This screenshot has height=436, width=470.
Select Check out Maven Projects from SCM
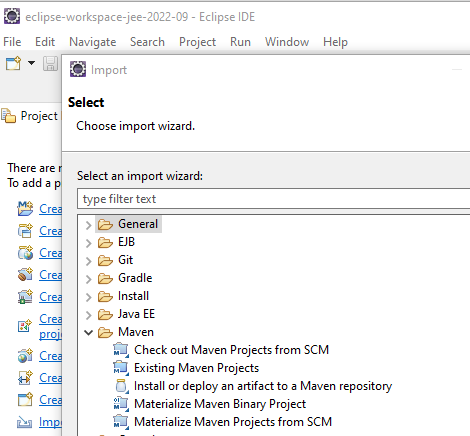coord(231,350)
